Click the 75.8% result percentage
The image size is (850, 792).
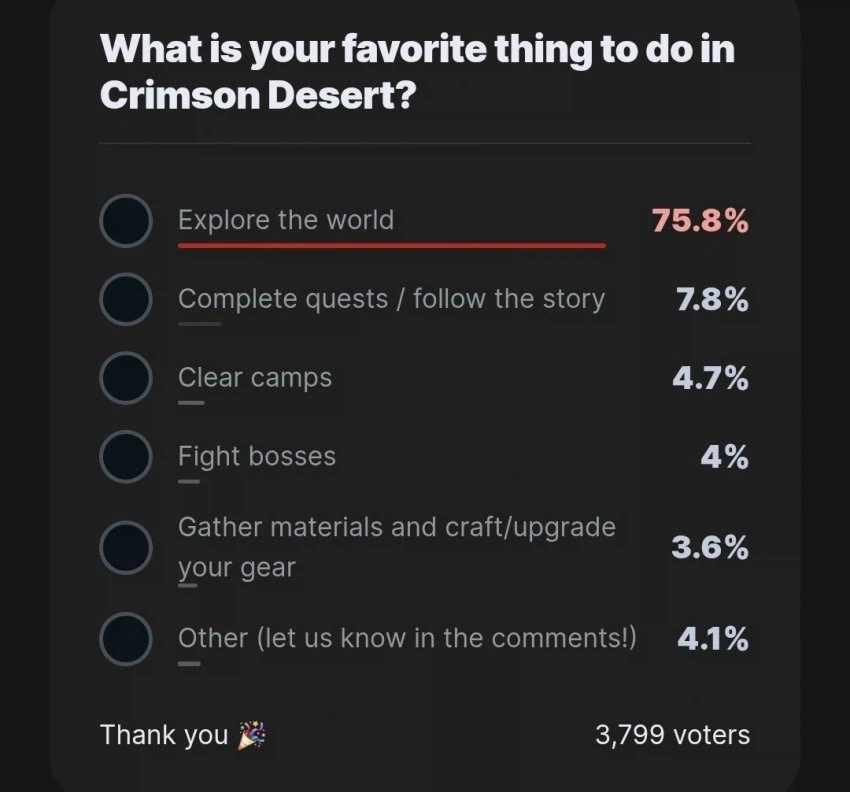click(x=700, y=220)
